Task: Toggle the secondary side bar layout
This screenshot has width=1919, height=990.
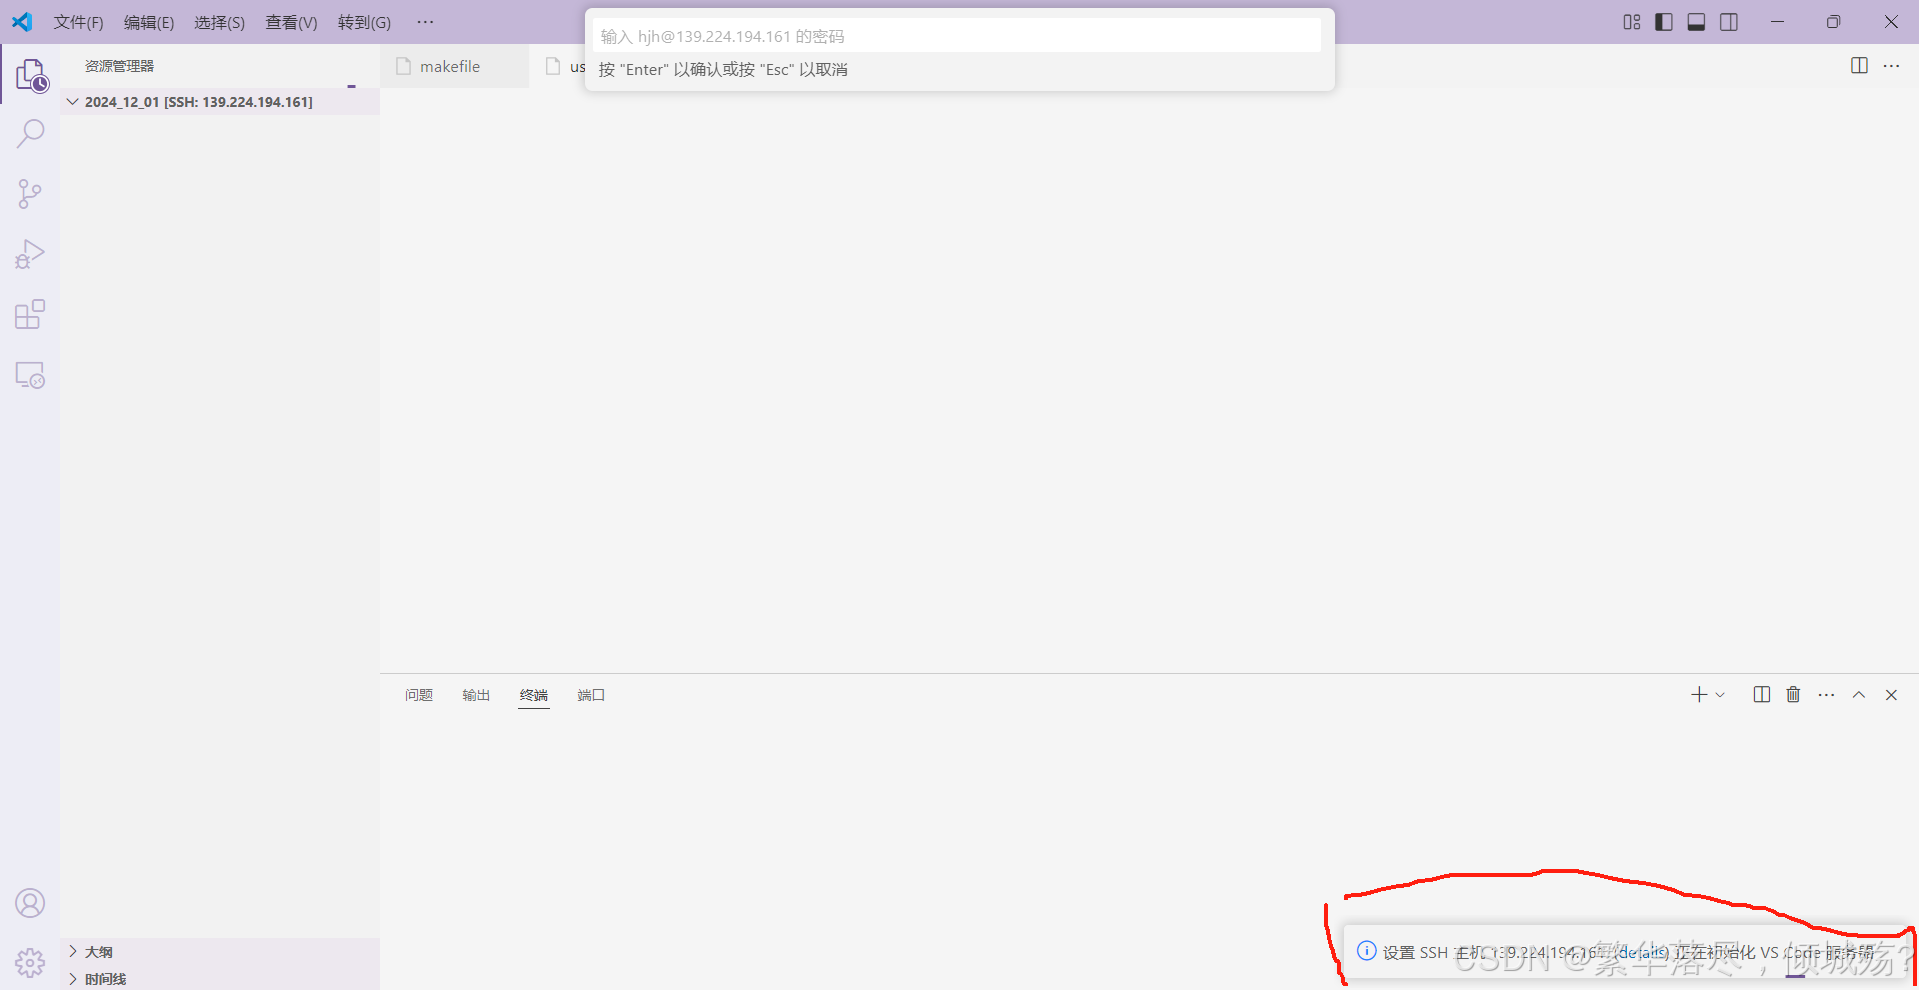Action: (1729, 22)
